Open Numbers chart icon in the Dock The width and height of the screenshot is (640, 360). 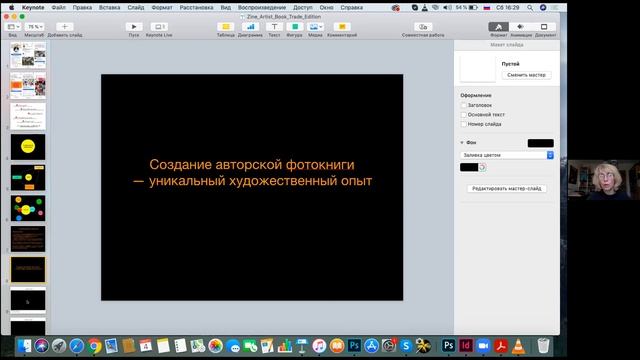point(285,346)
